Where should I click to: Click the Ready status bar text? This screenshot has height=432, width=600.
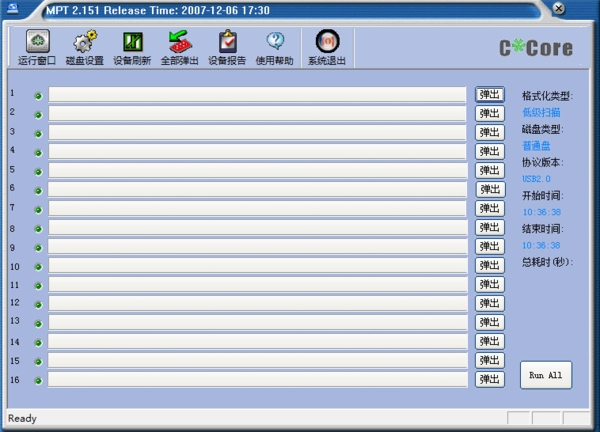(x=22, y=418)
